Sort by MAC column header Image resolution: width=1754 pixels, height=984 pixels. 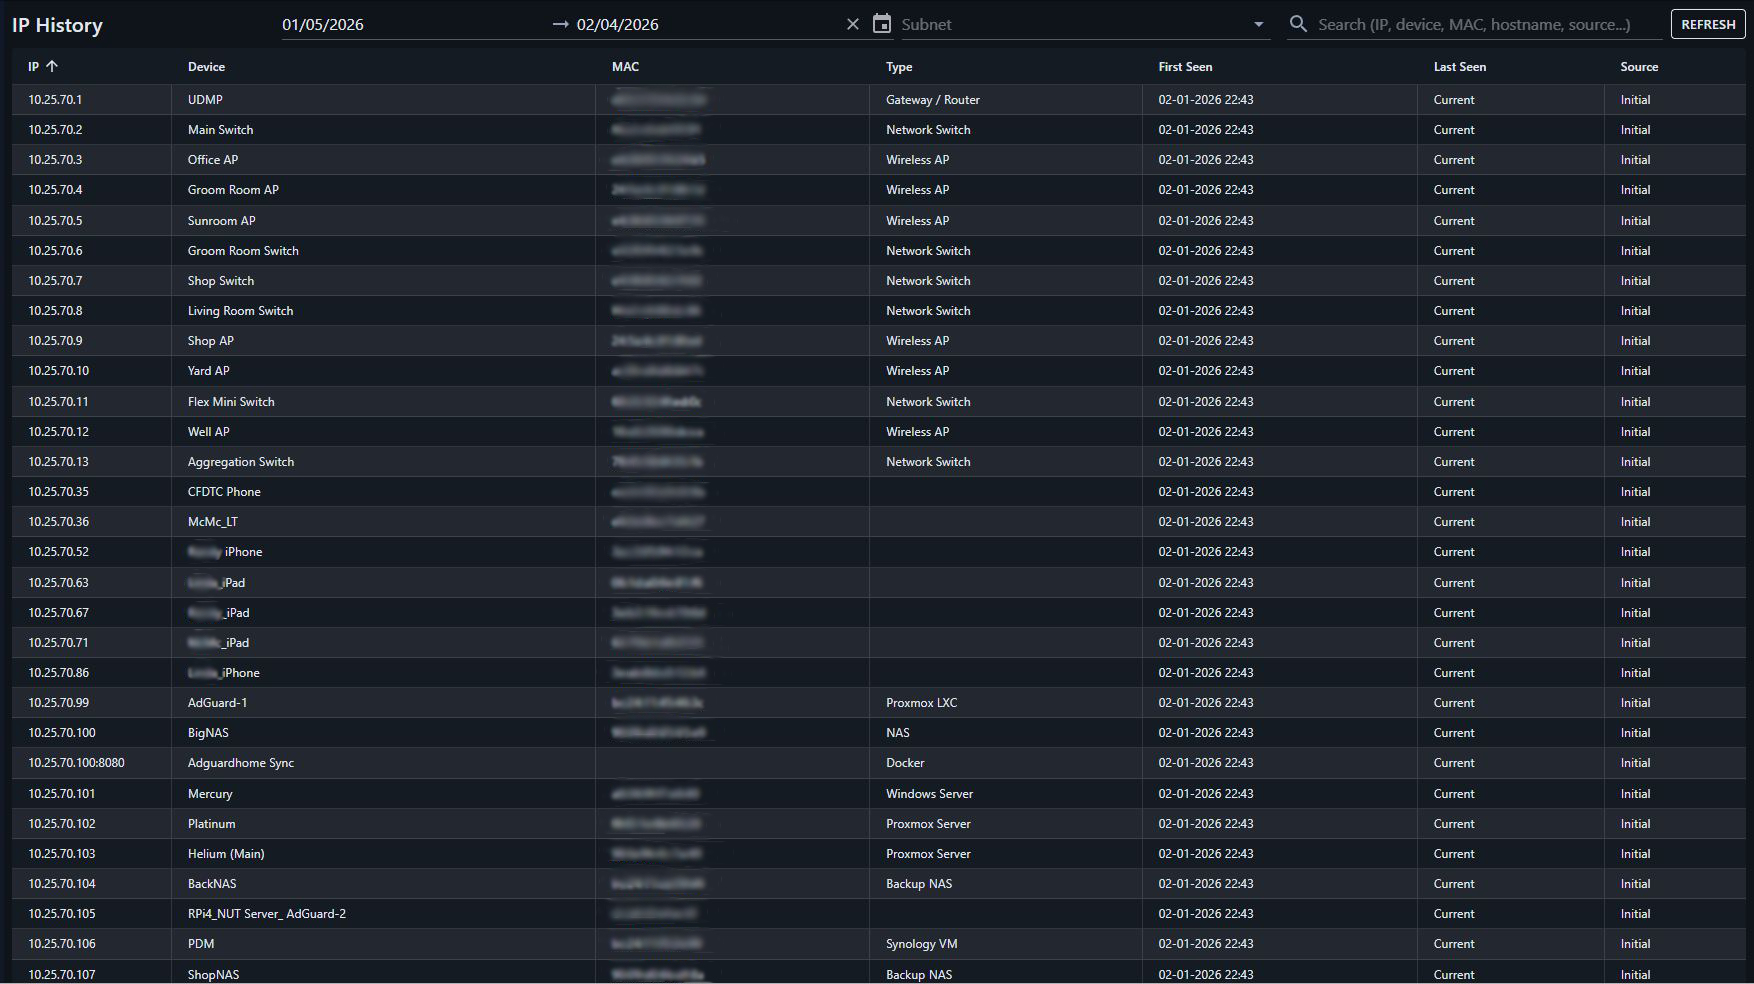pyautogui.click(x=625, y=67)
